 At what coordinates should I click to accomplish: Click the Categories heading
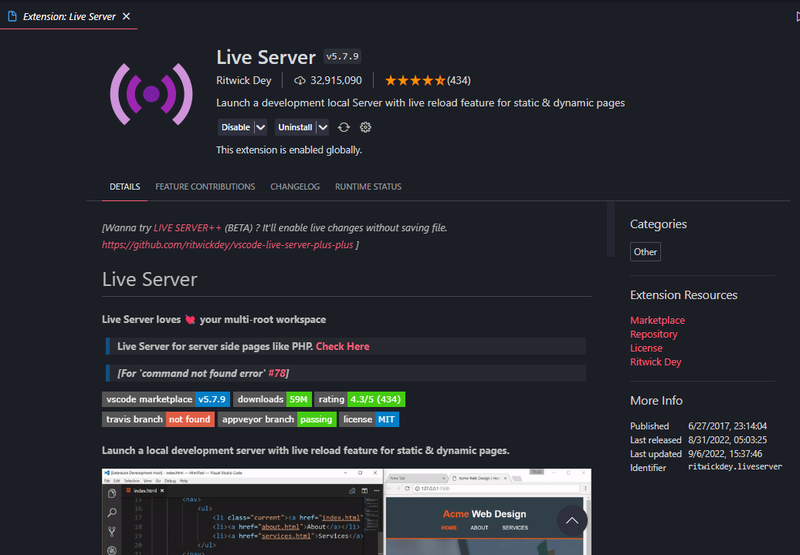point(658,224)
